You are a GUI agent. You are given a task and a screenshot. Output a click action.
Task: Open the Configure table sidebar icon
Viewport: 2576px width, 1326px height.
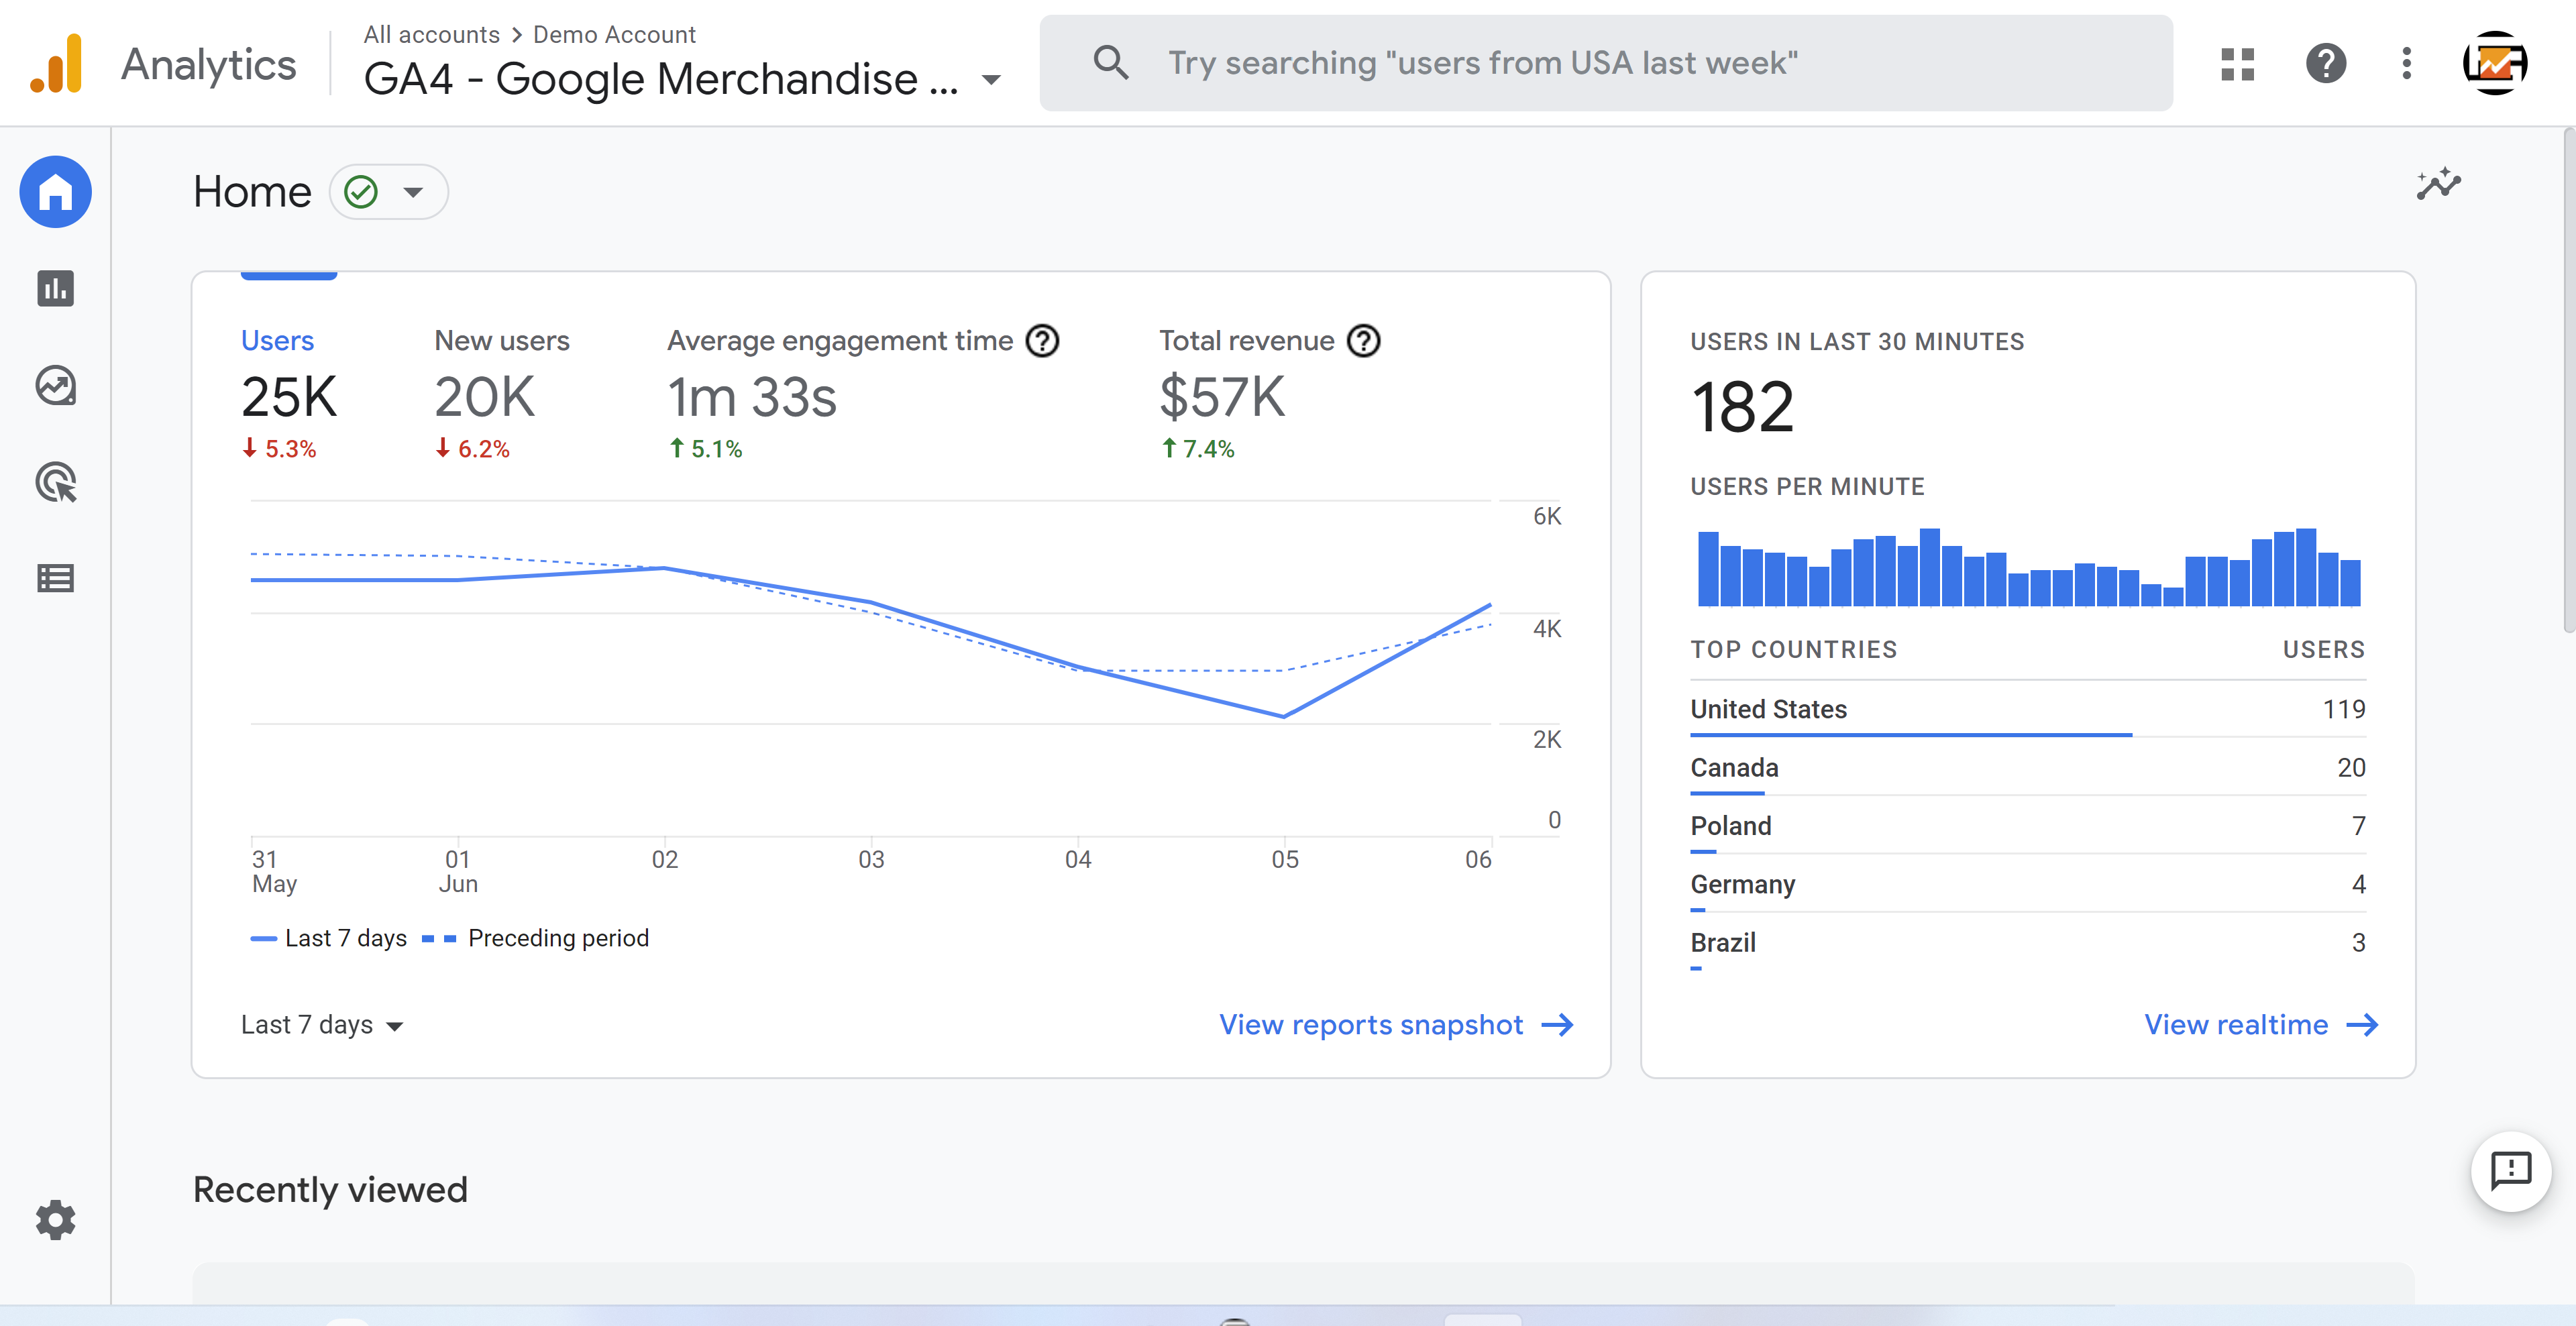tap(56, 578)
